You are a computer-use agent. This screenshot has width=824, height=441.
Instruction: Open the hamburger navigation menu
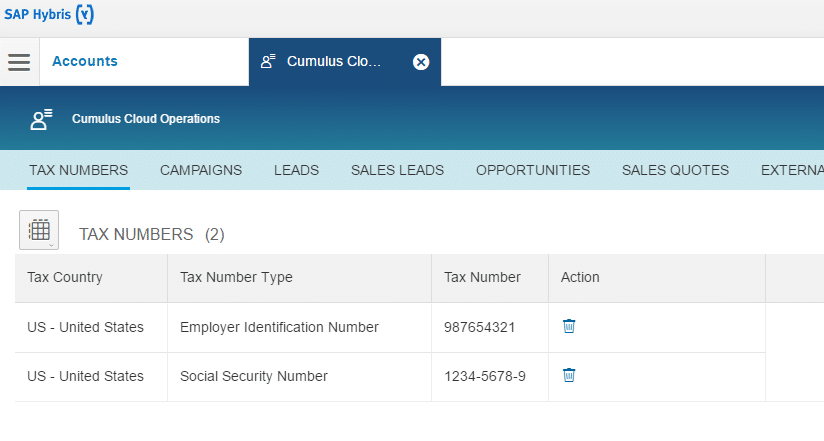coord(19,62)
